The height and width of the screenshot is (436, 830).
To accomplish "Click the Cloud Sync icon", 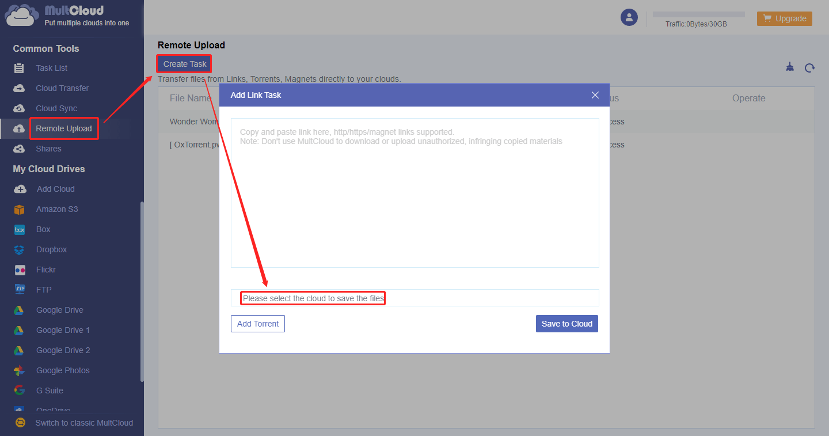I will 19,108.
